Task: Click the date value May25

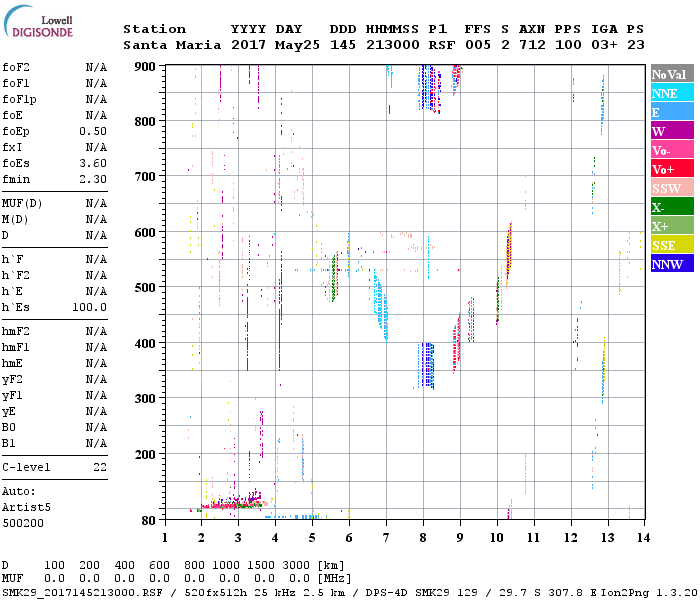Action: [297, 45]
